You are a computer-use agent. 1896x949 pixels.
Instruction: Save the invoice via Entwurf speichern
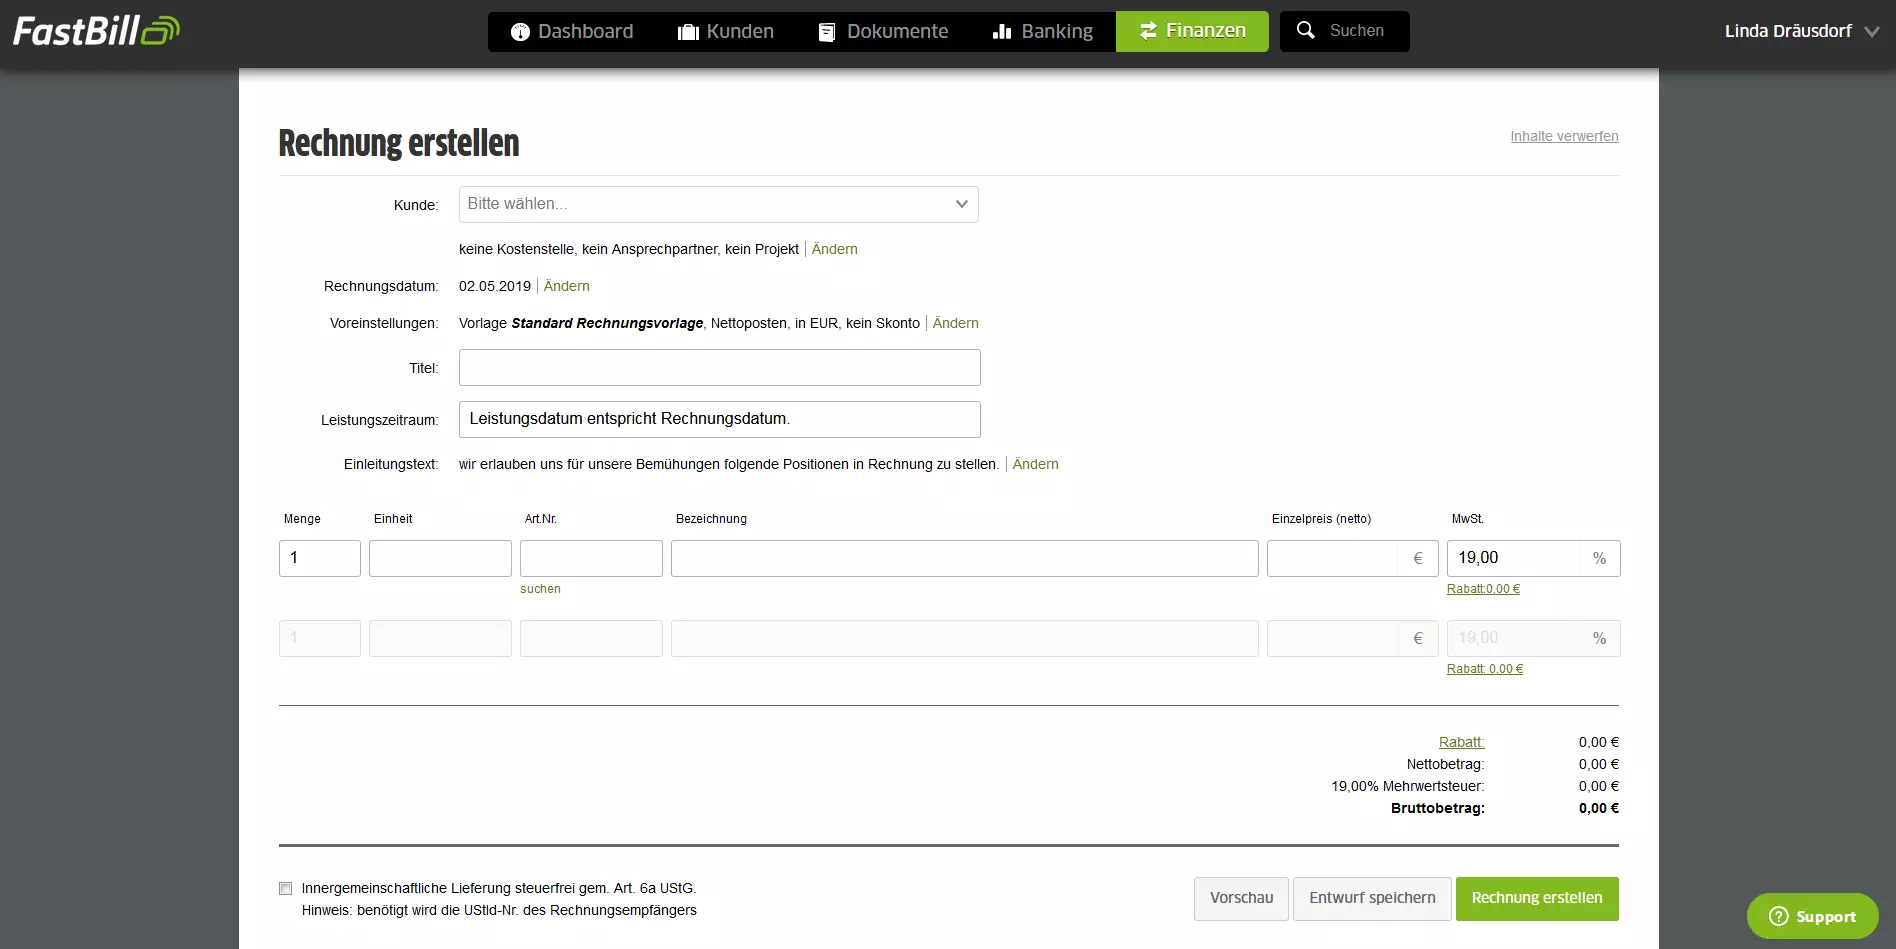(x=1372, y=898)
